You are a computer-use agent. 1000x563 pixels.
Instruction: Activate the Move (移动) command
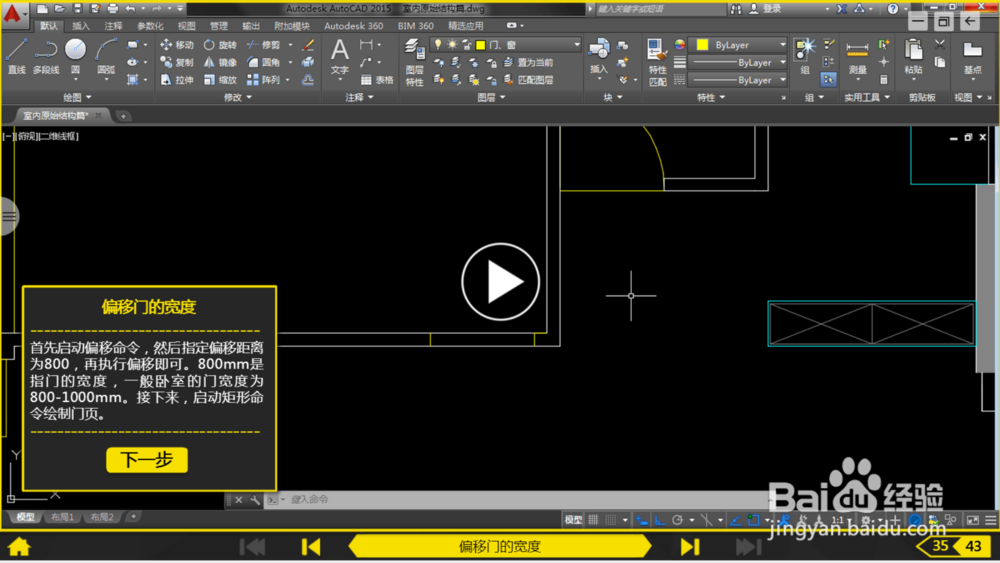point(177,45)
